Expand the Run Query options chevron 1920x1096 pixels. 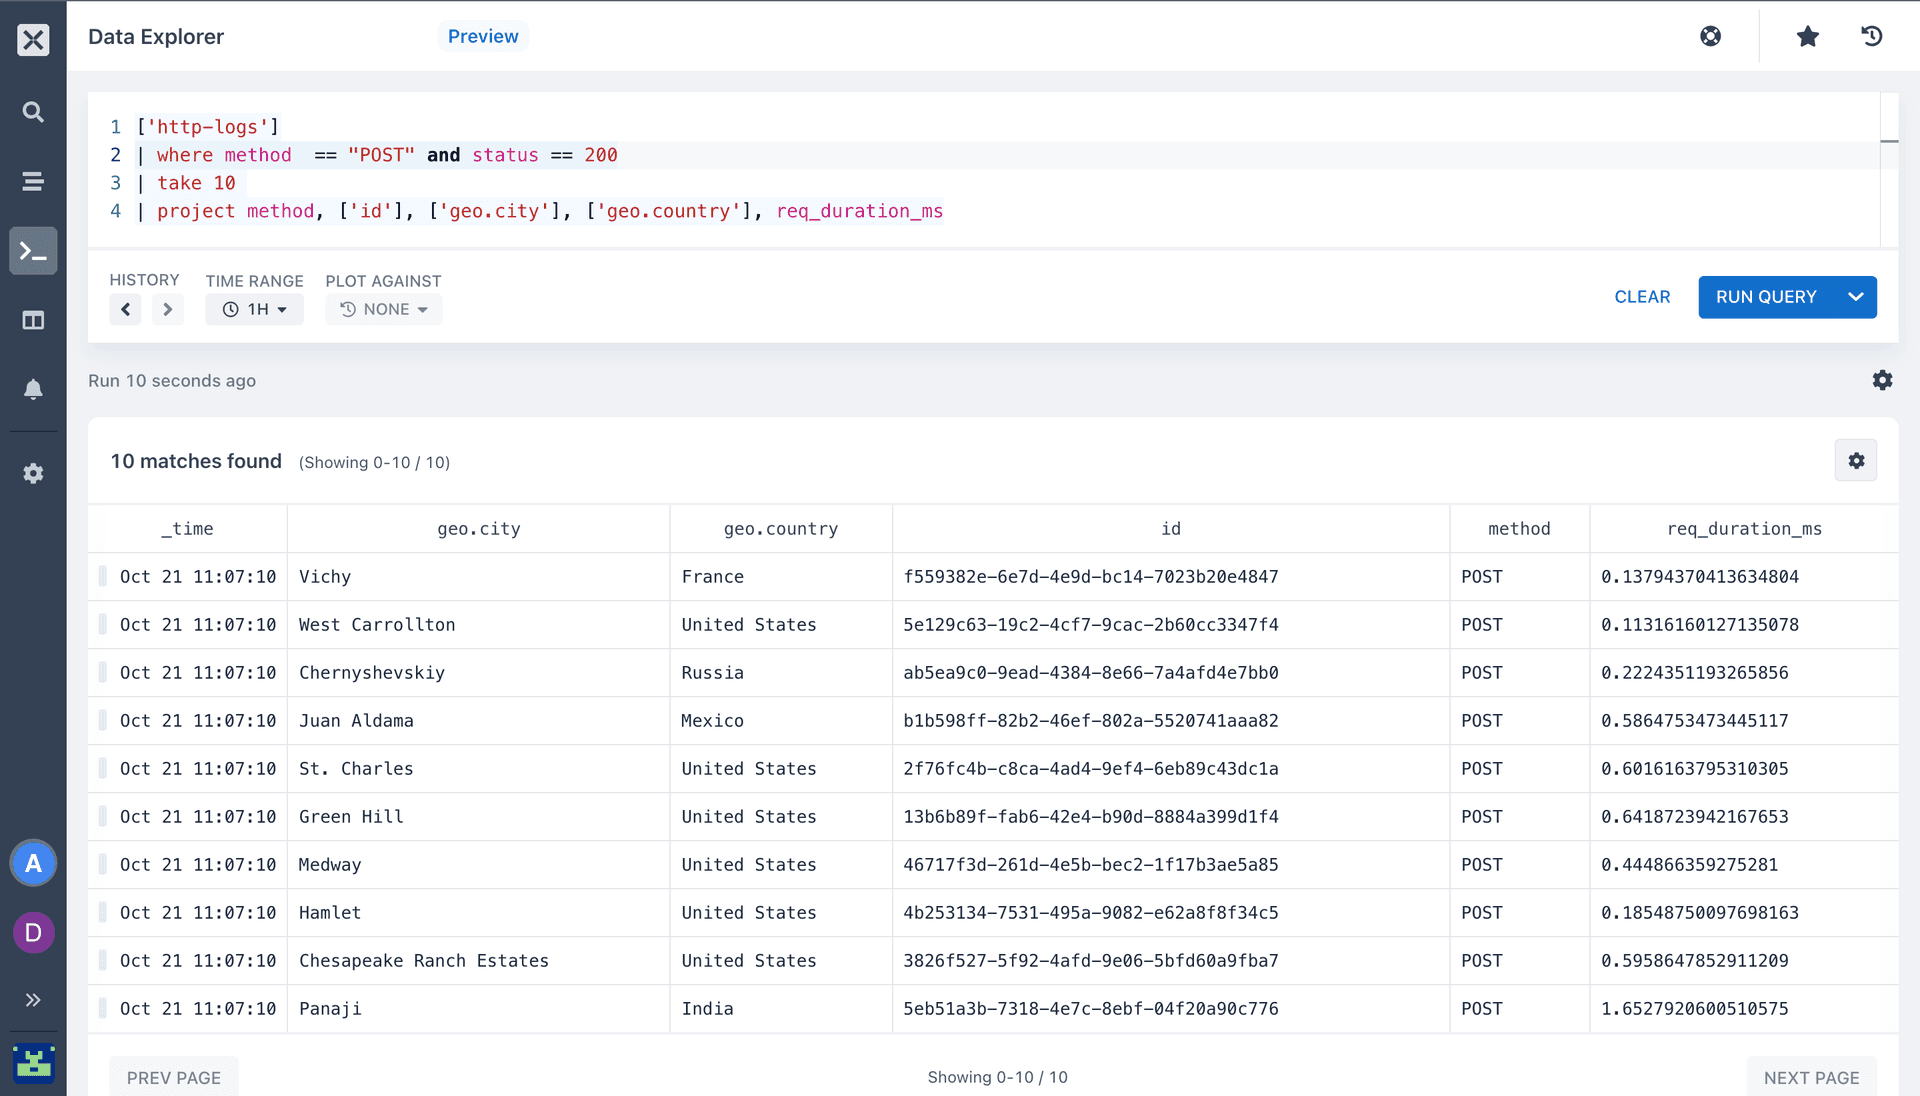[1856, 297]
